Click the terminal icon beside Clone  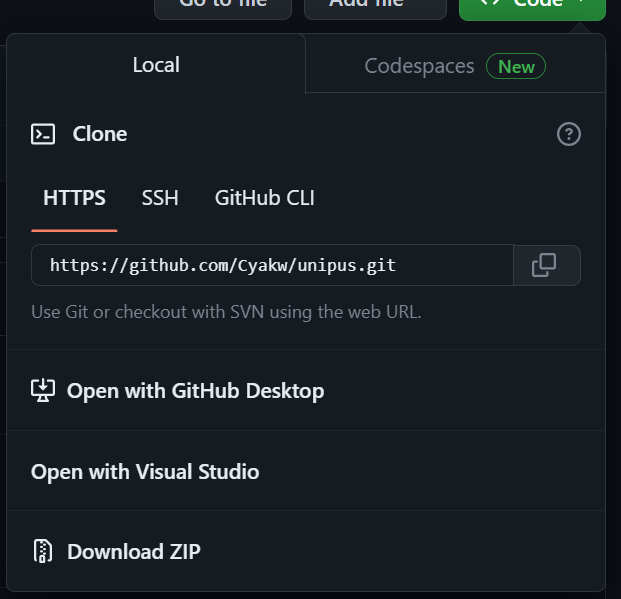(x=43, y=134)
